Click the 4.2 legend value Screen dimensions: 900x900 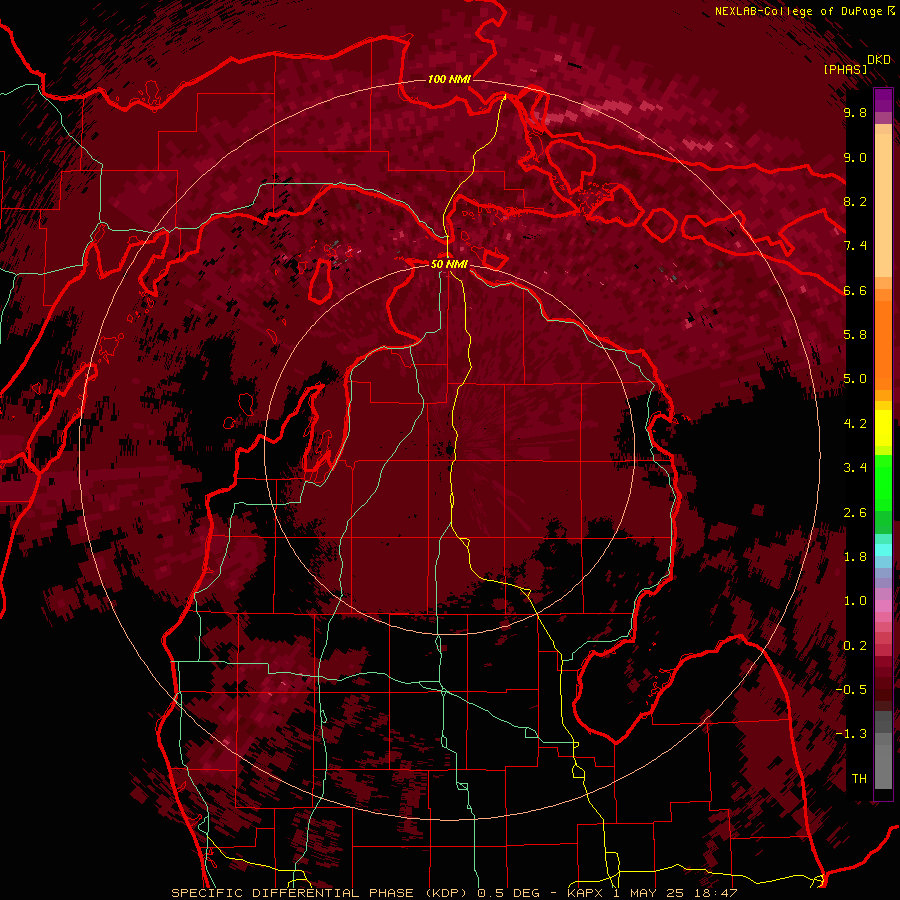coord(855,424)
